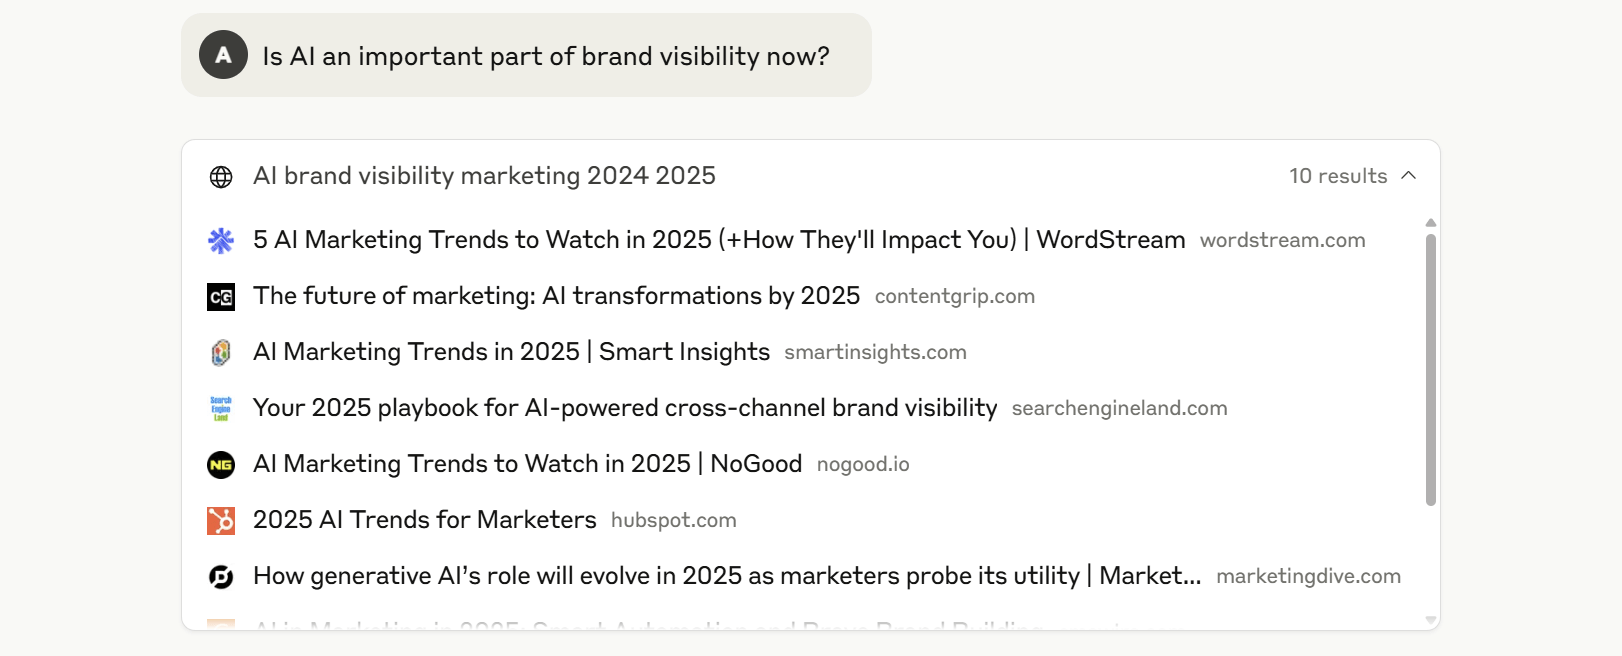
Task: Click the Search Engine Land favicon
Action: pyautogui.click(x=221, y=409)
